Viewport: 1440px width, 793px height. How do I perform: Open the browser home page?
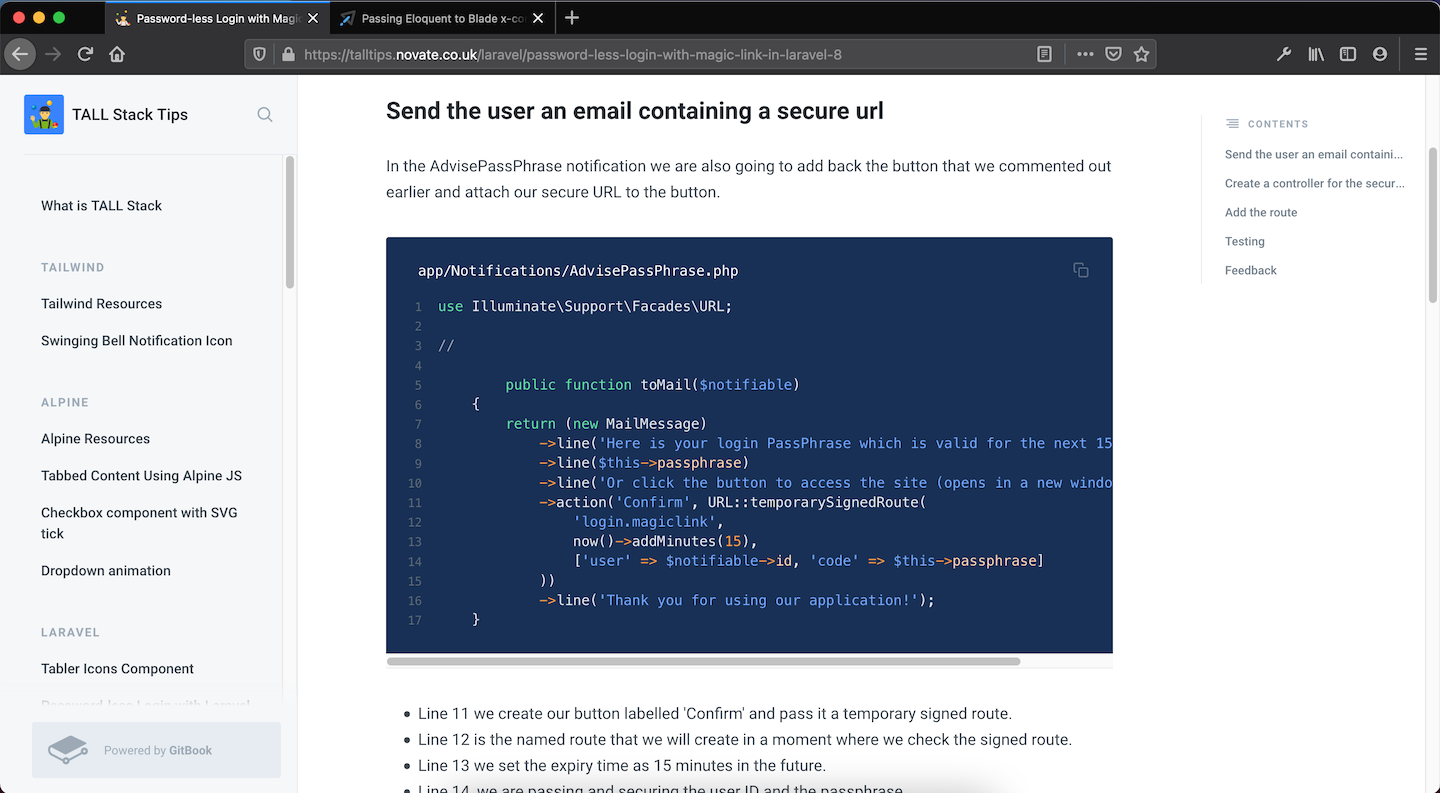pyautogui.click(x=117, y=54)
